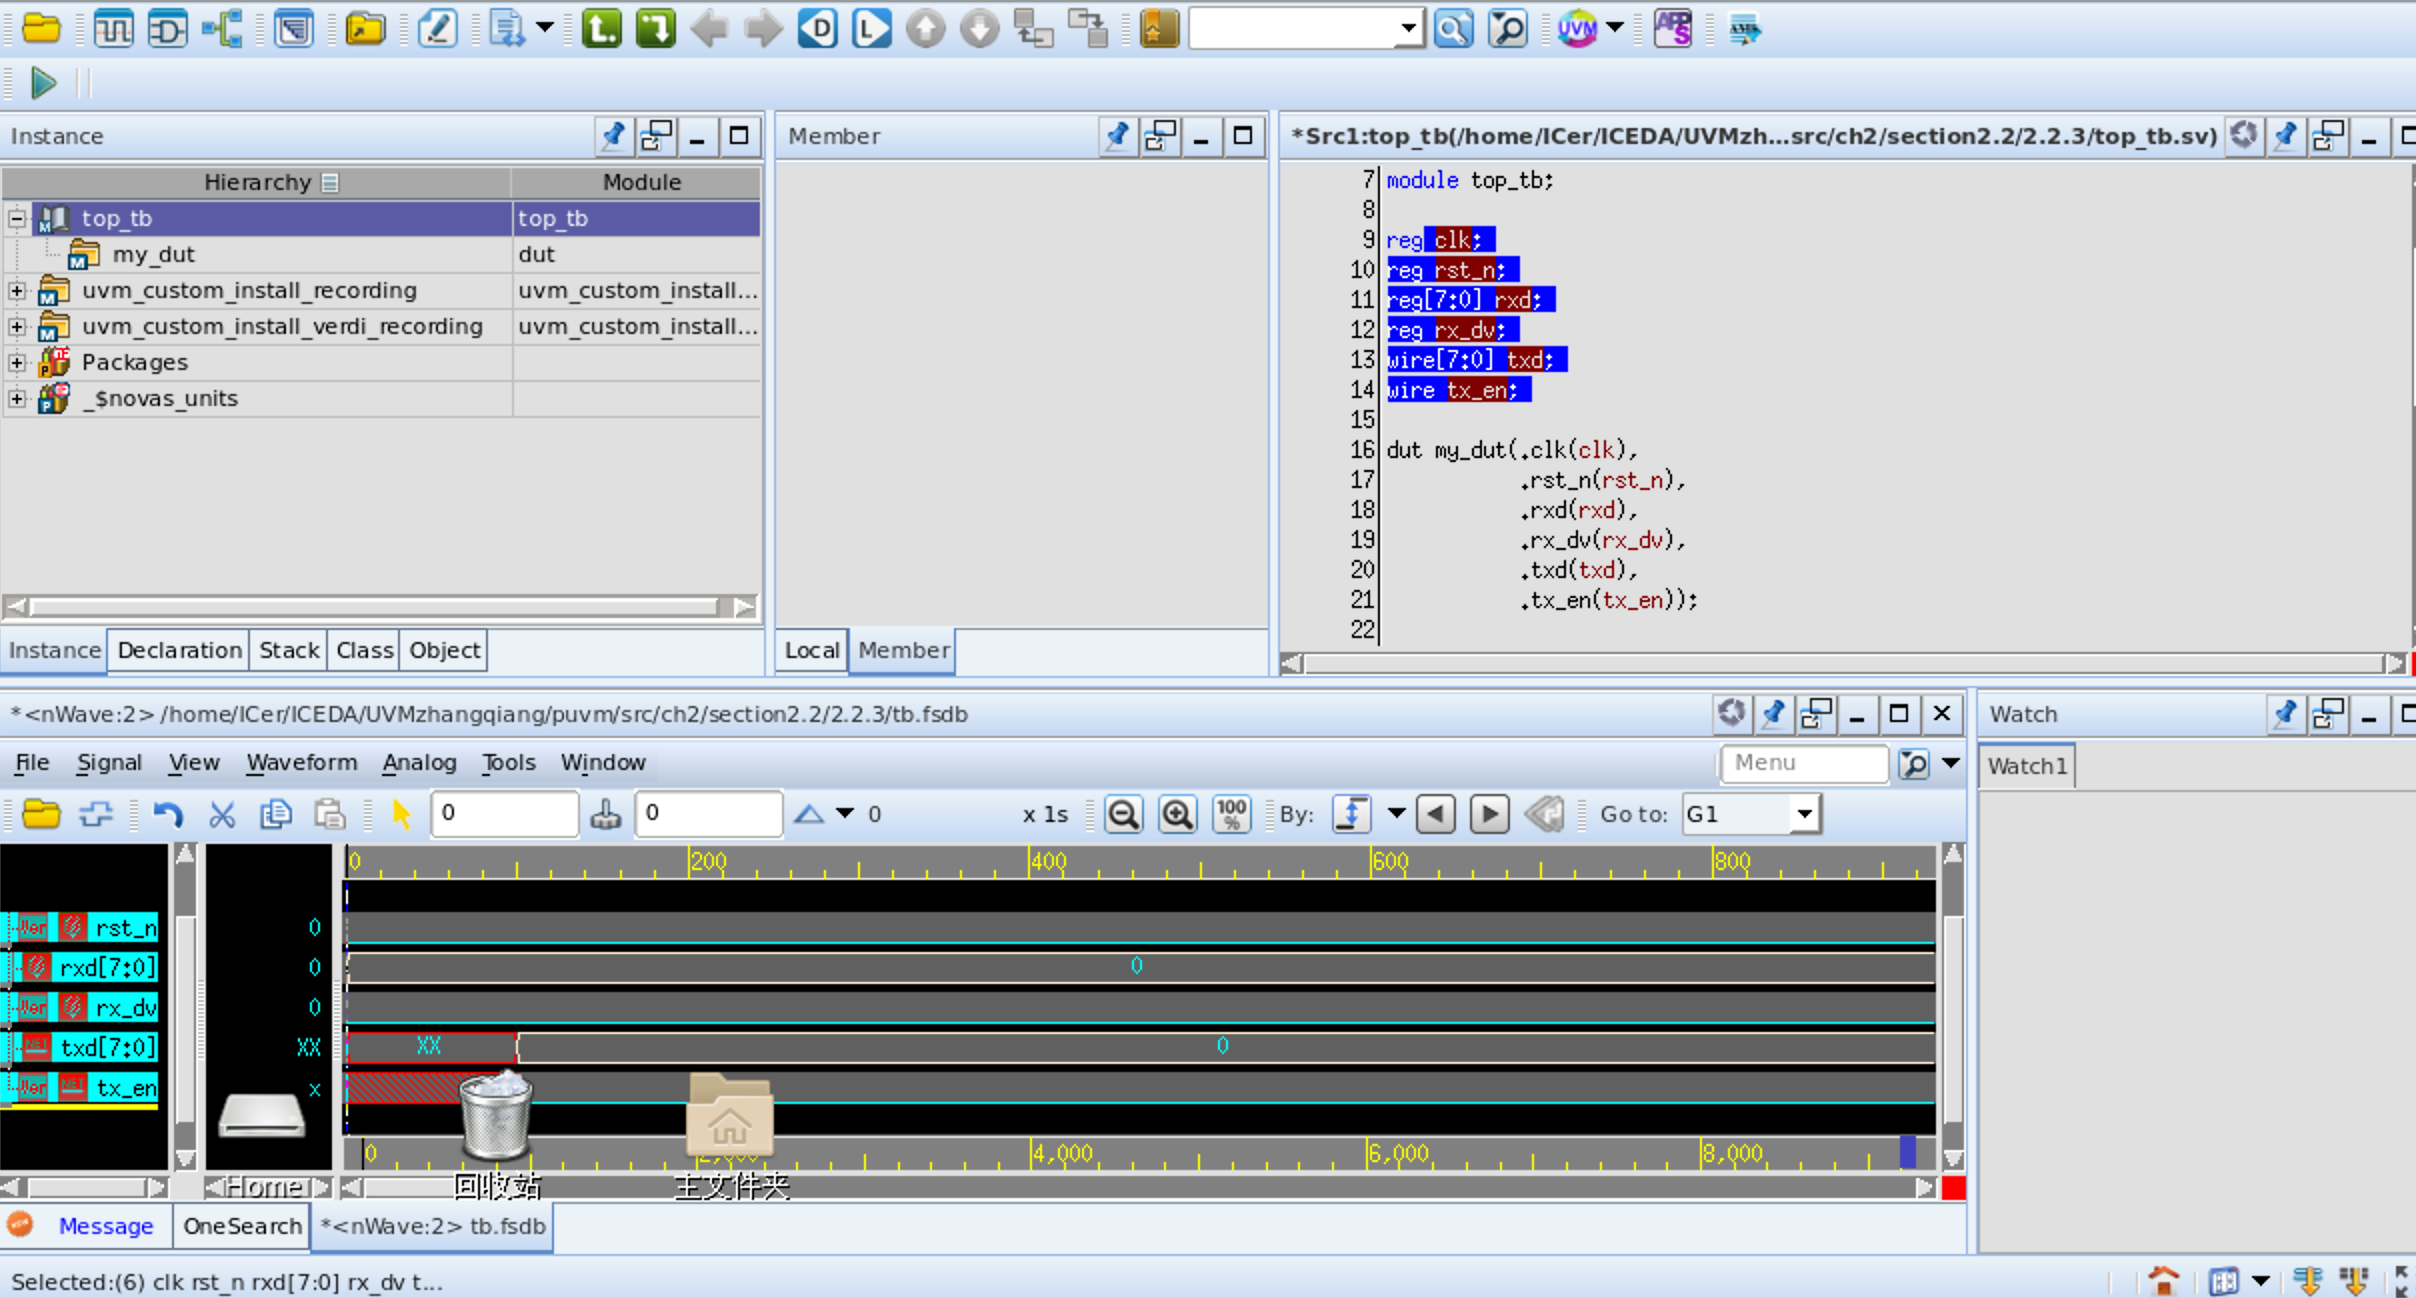Open the Go to G1 dropdown
This screenshot has height=1298, width=2416.
1804,814
